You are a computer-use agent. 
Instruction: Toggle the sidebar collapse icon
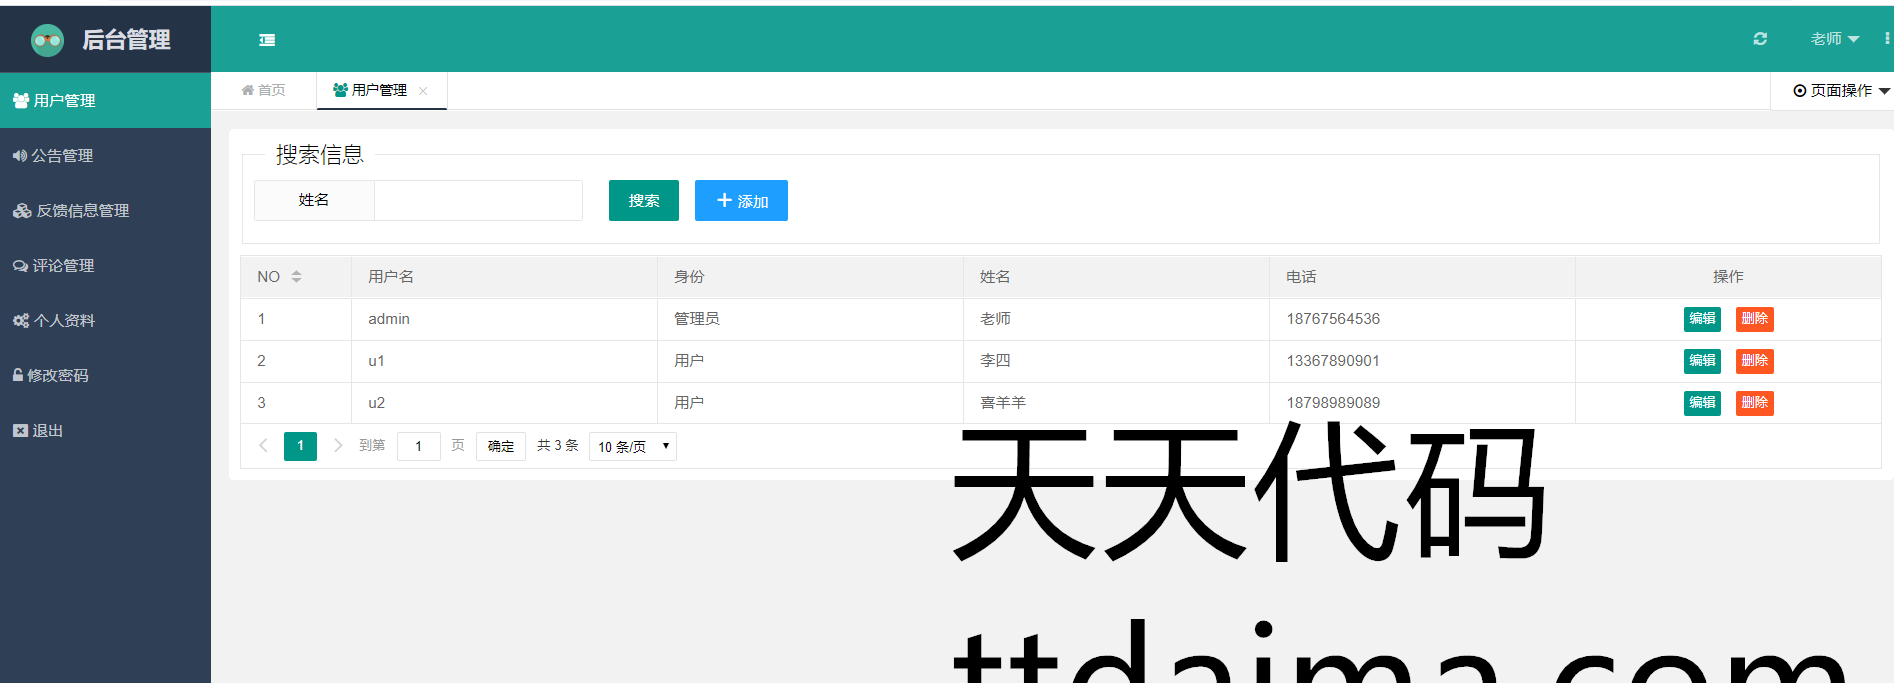[267, 40]
